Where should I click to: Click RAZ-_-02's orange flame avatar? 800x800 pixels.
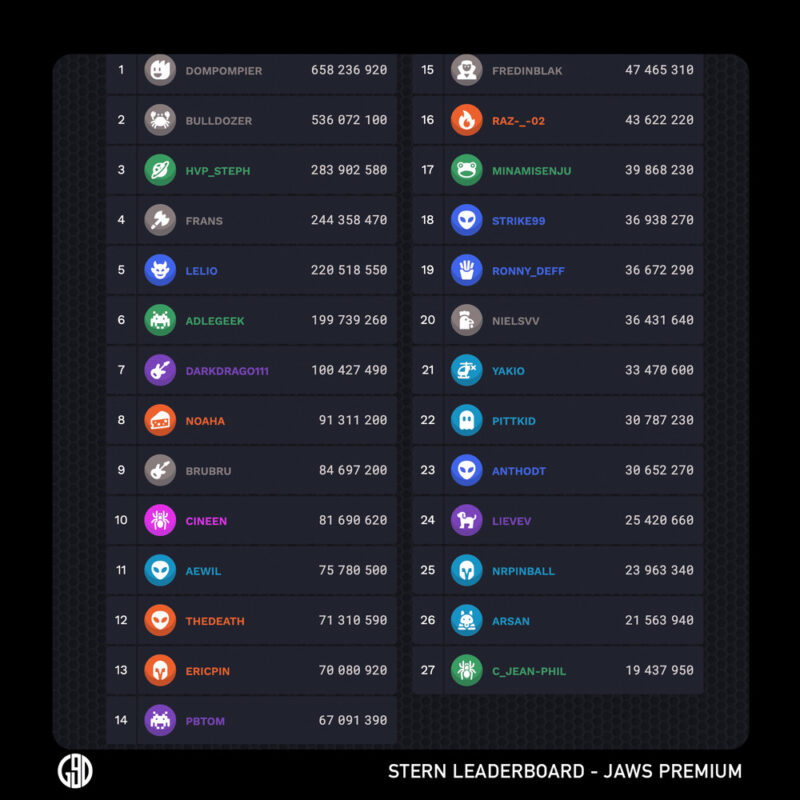(x=467, y=120)
